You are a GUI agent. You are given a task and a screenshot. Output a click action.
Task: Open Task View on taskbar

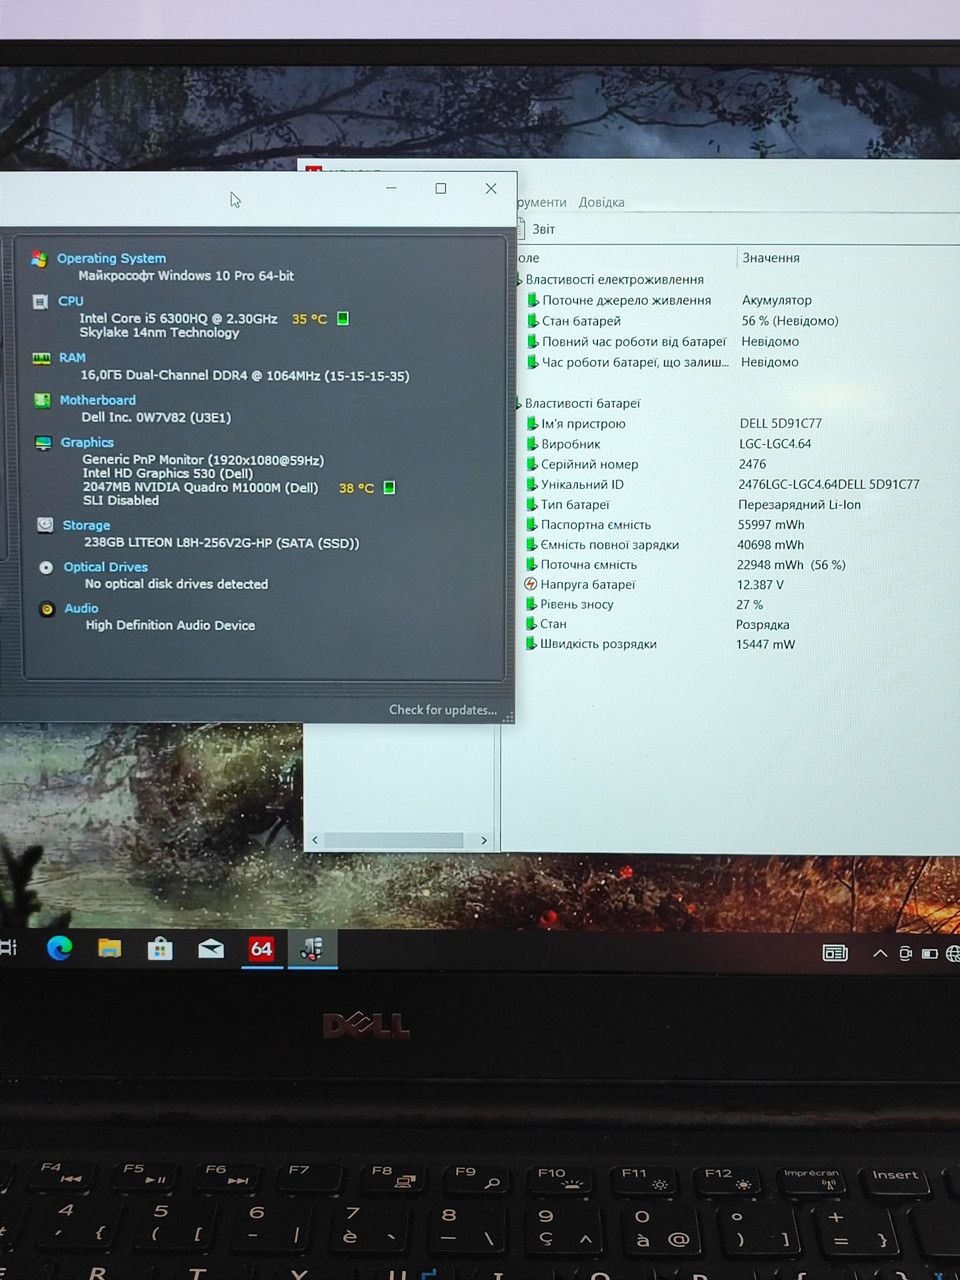click(8, 947)
